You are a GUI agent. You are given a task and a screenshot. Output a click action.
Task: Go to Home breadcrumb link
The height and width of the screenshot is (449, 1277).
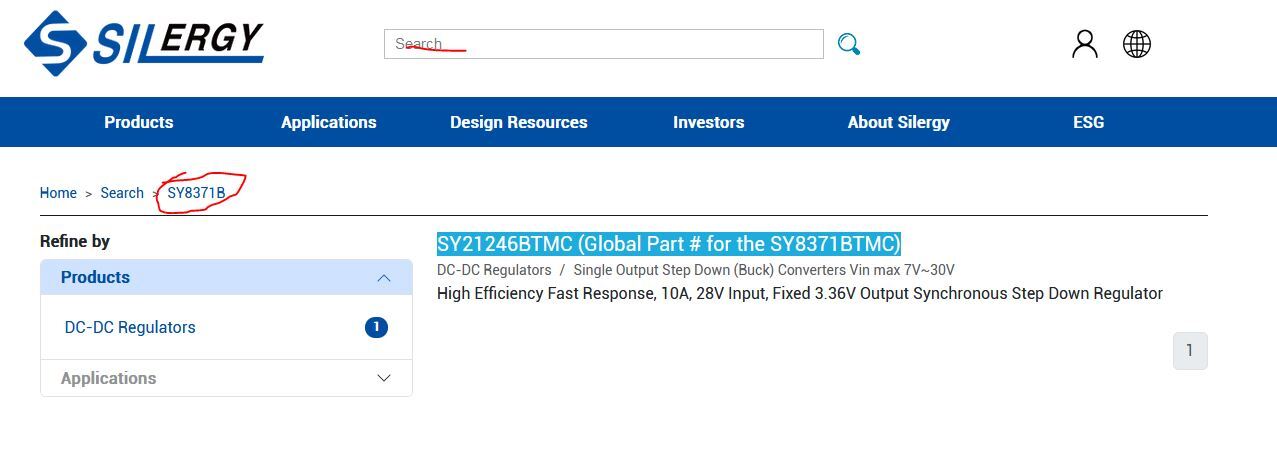(58, 193)
